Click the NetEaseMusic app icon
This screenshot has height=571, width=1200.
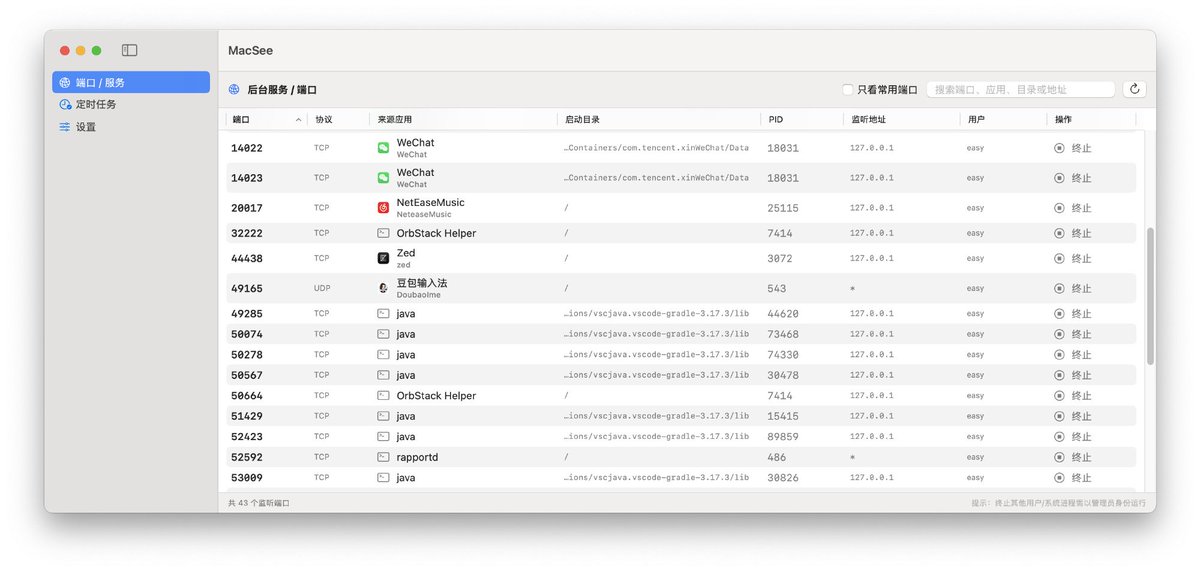[x=383, y=208]
